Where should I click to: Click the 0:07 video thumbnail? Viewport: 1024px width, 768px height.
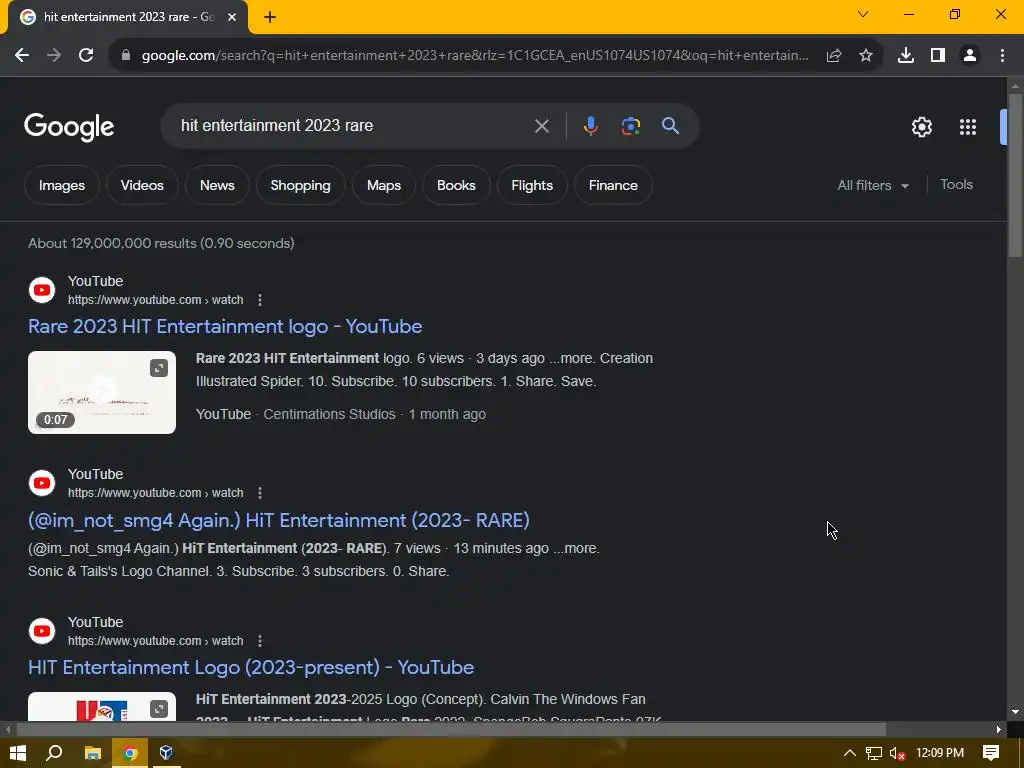point(102,392)
